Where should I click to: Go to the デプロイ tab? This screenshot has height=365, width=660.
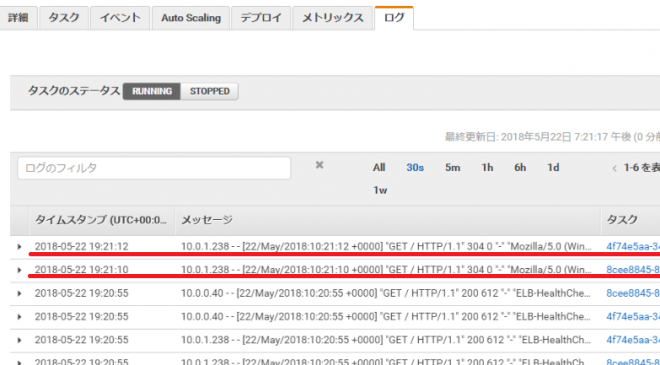click(x=261, y=18)
